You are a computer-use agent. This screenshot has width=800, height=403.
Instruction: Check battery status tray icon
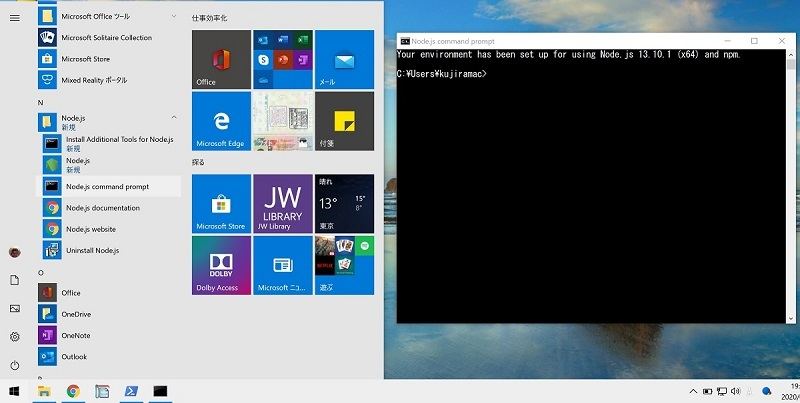(x=707, y=392)
